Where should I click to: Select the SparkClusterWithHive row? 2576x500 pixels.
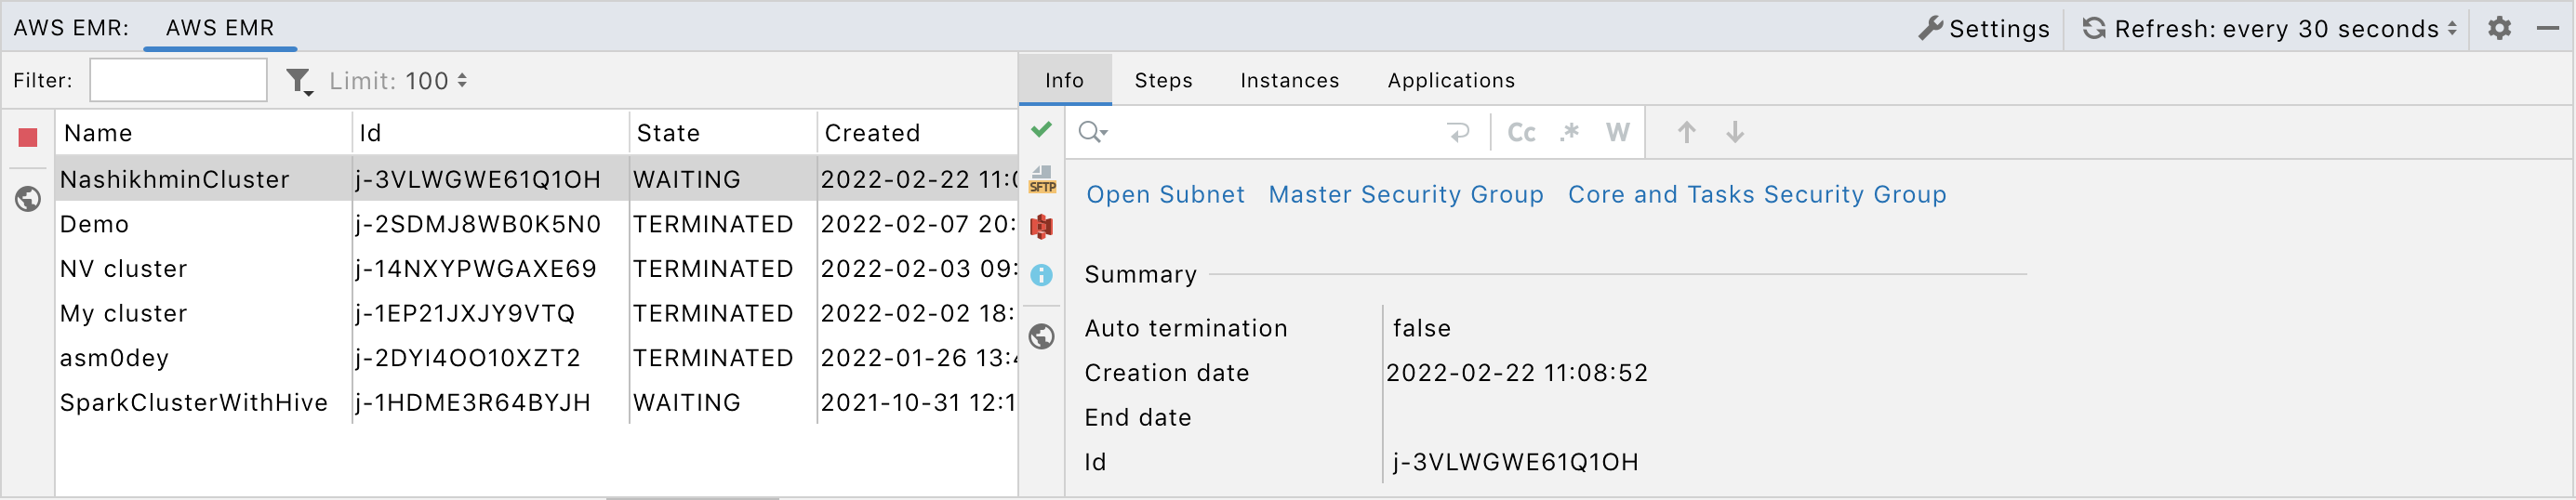(537, 402)
